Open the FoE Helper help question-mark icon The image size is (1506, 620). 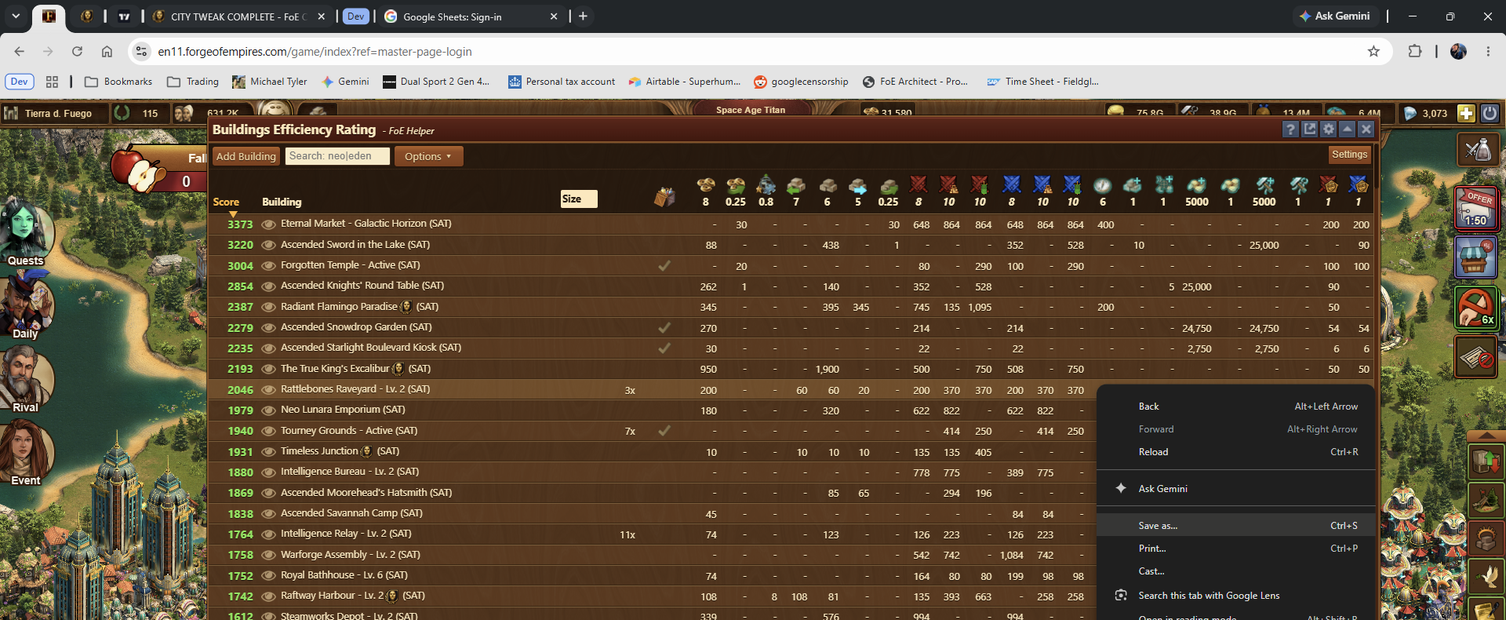(1290, 129)
